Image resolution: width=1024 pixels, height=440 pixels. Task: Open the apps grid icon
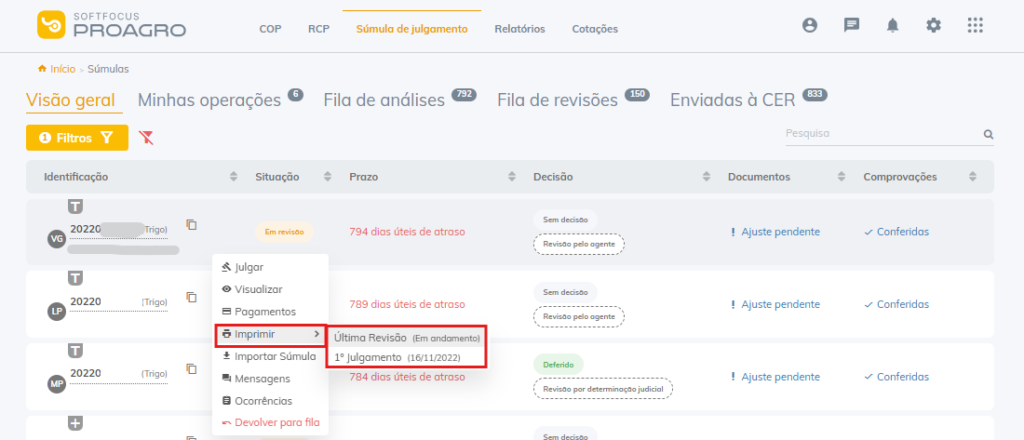pos(975,25)
